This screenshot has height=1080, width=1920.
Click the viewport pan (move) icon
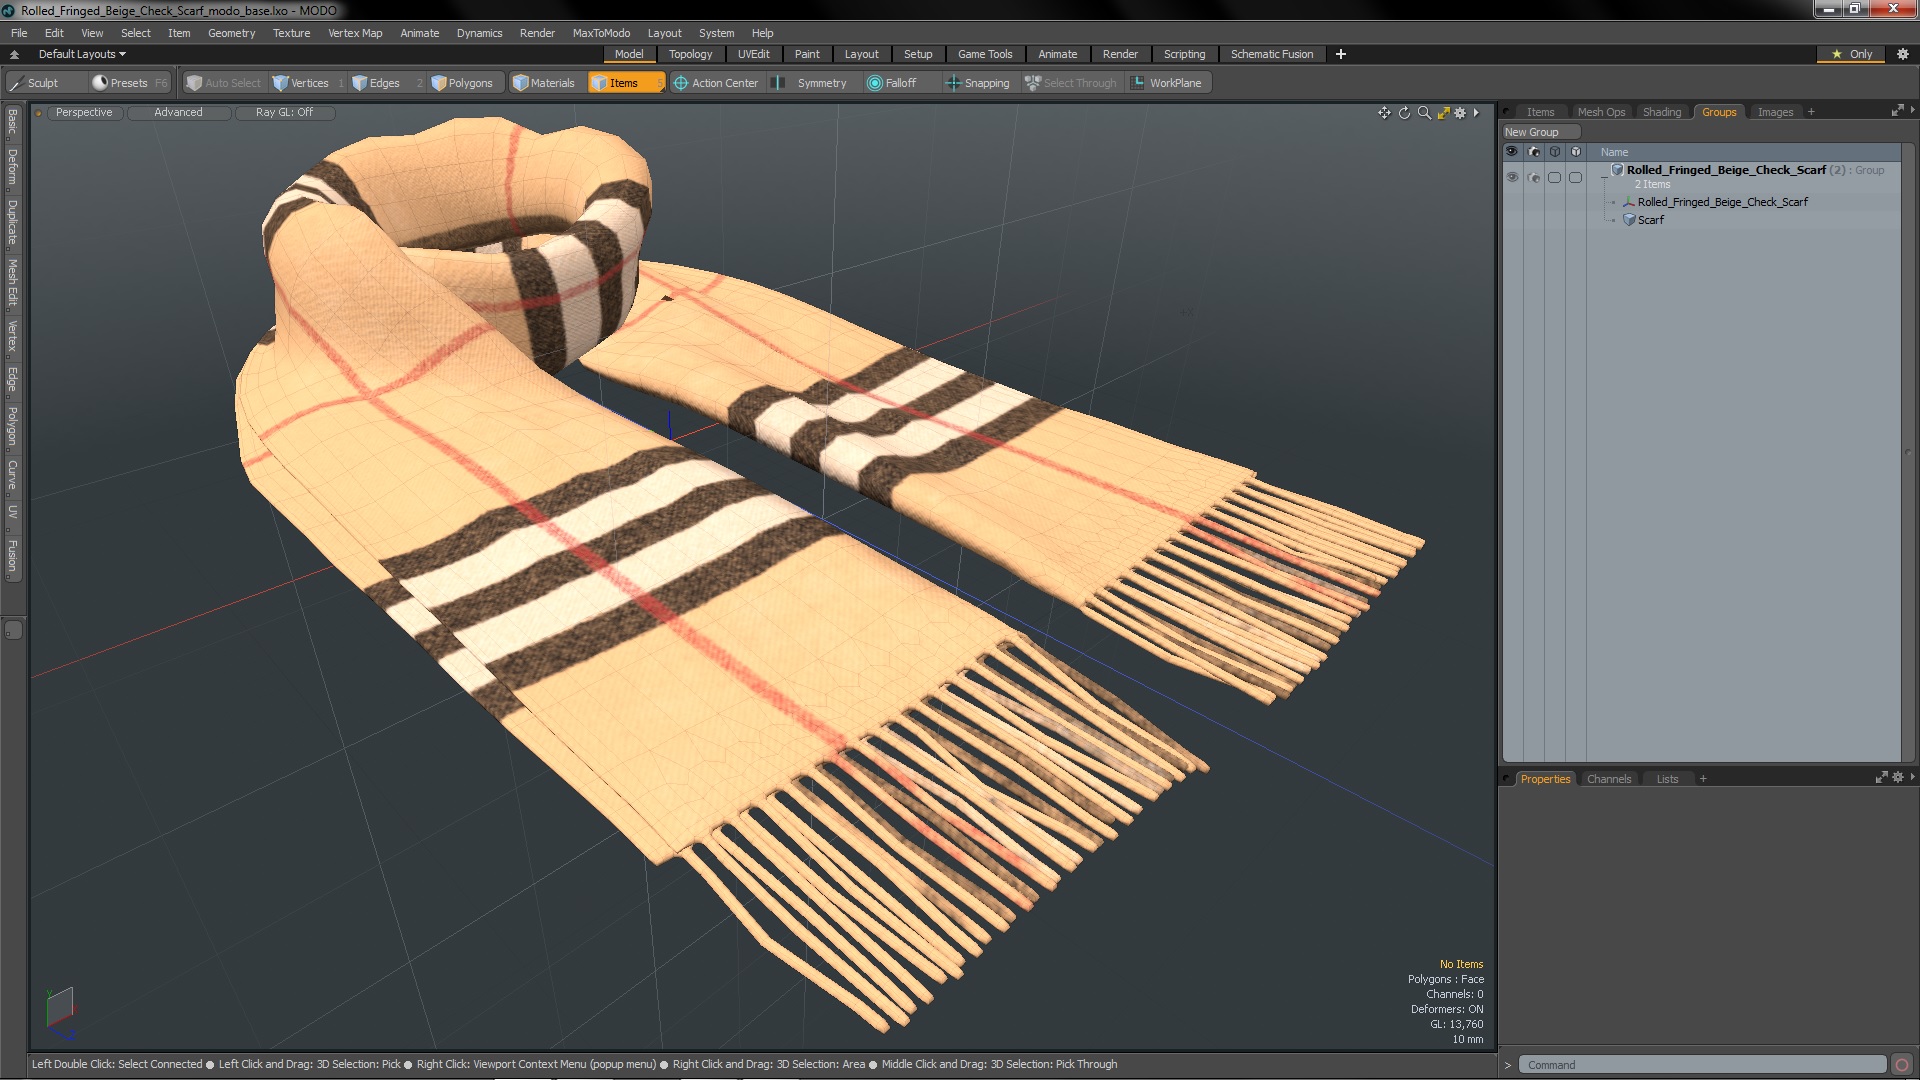1384,113
